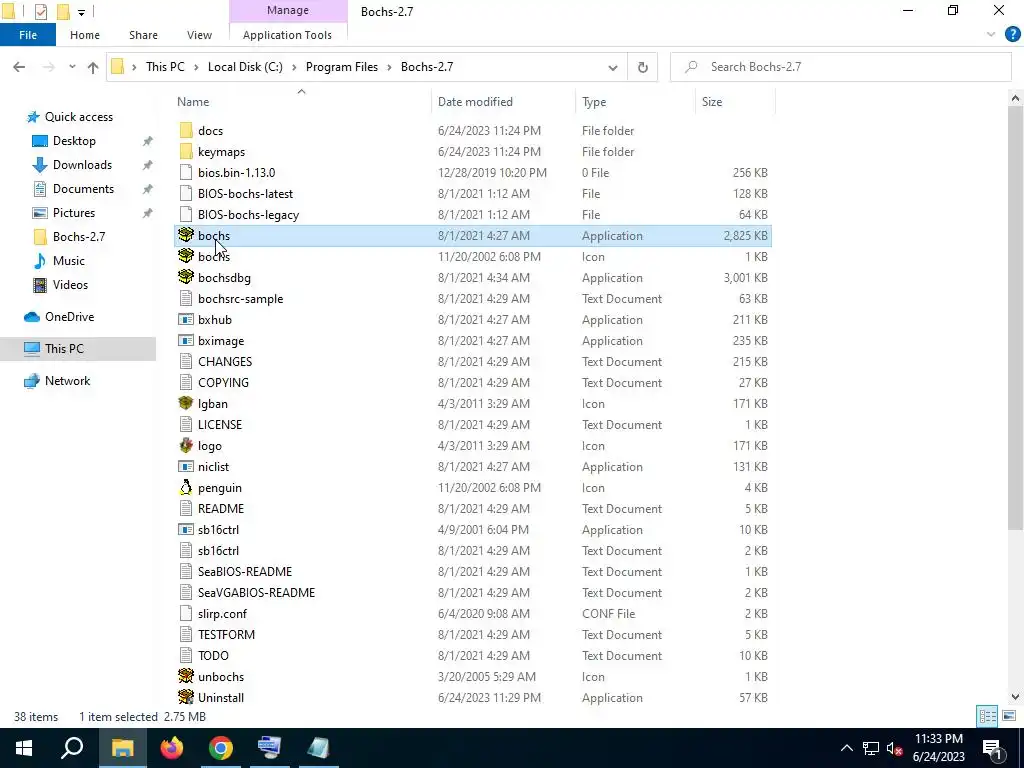The height and width of the screenshot is (768, 1024).
Task: Select the bochsdbg application icon
Action: pyautogui.click(x=186, y=277)
